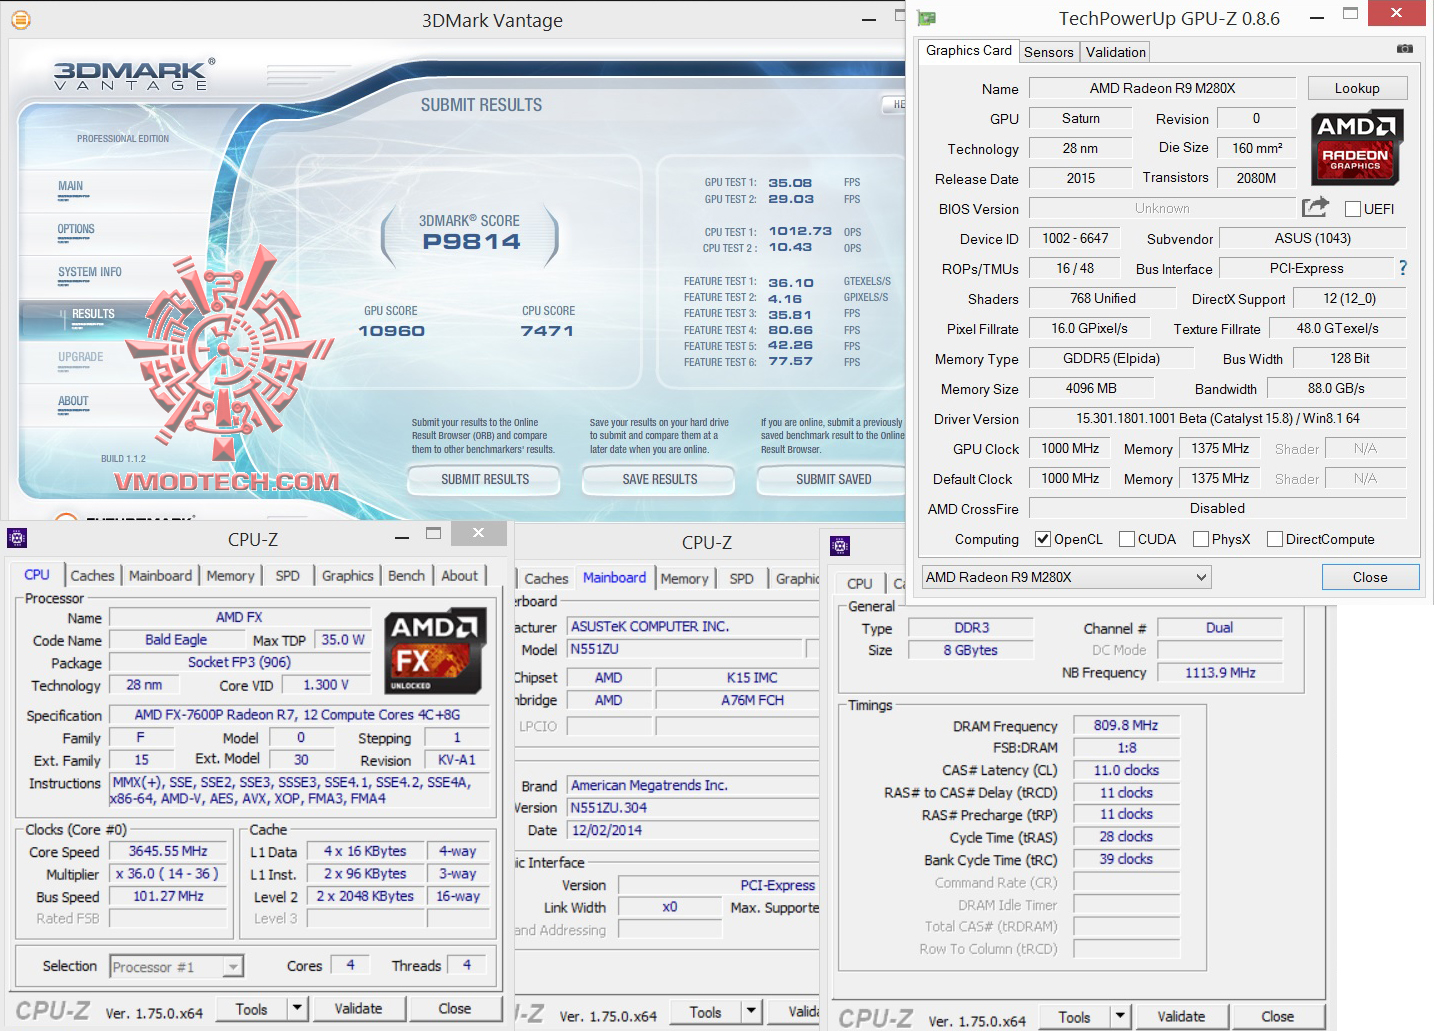1434x1031 pixels.
Task: Click Close button in CPU-Z CPU window
Action: pyautogui.click(x=455, y=1009)
